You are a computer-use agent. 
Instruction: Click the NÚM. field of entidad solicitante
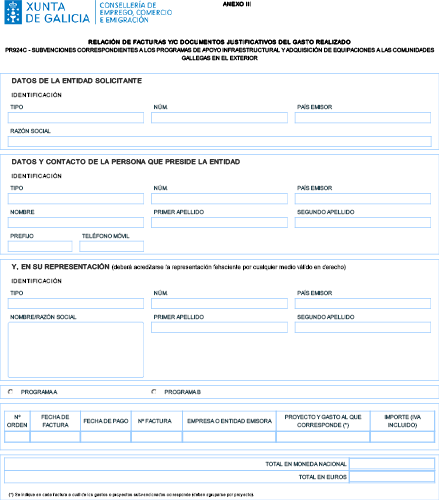coord(219,118)
